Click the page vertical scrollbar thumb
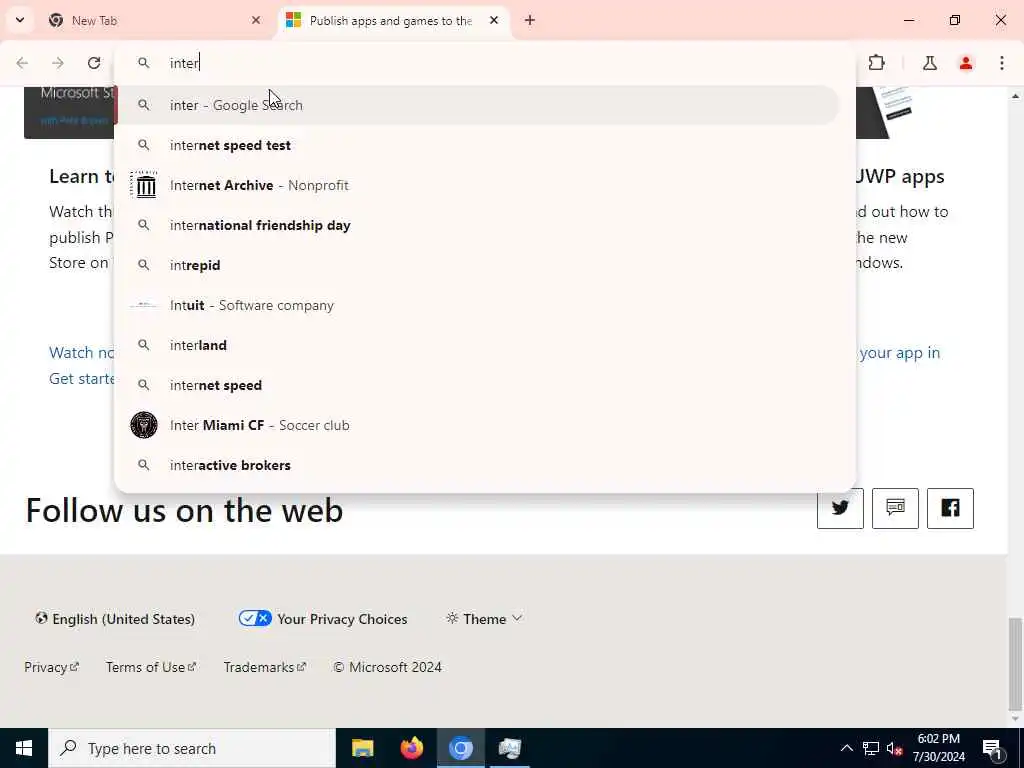1024x768 pixels. [x=1015, y=662]
